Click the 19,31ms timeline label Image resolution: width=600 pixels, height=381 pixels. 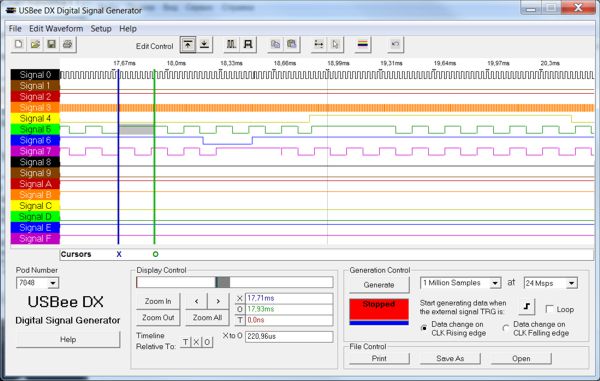[391, 63]
